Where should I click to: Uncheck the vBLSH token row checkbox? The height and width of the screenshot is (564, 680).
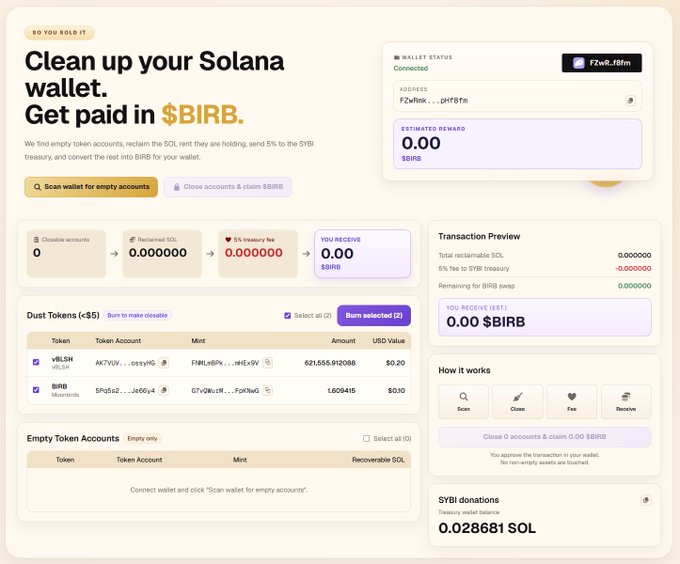pyautogui.click(x=36, y=362)
